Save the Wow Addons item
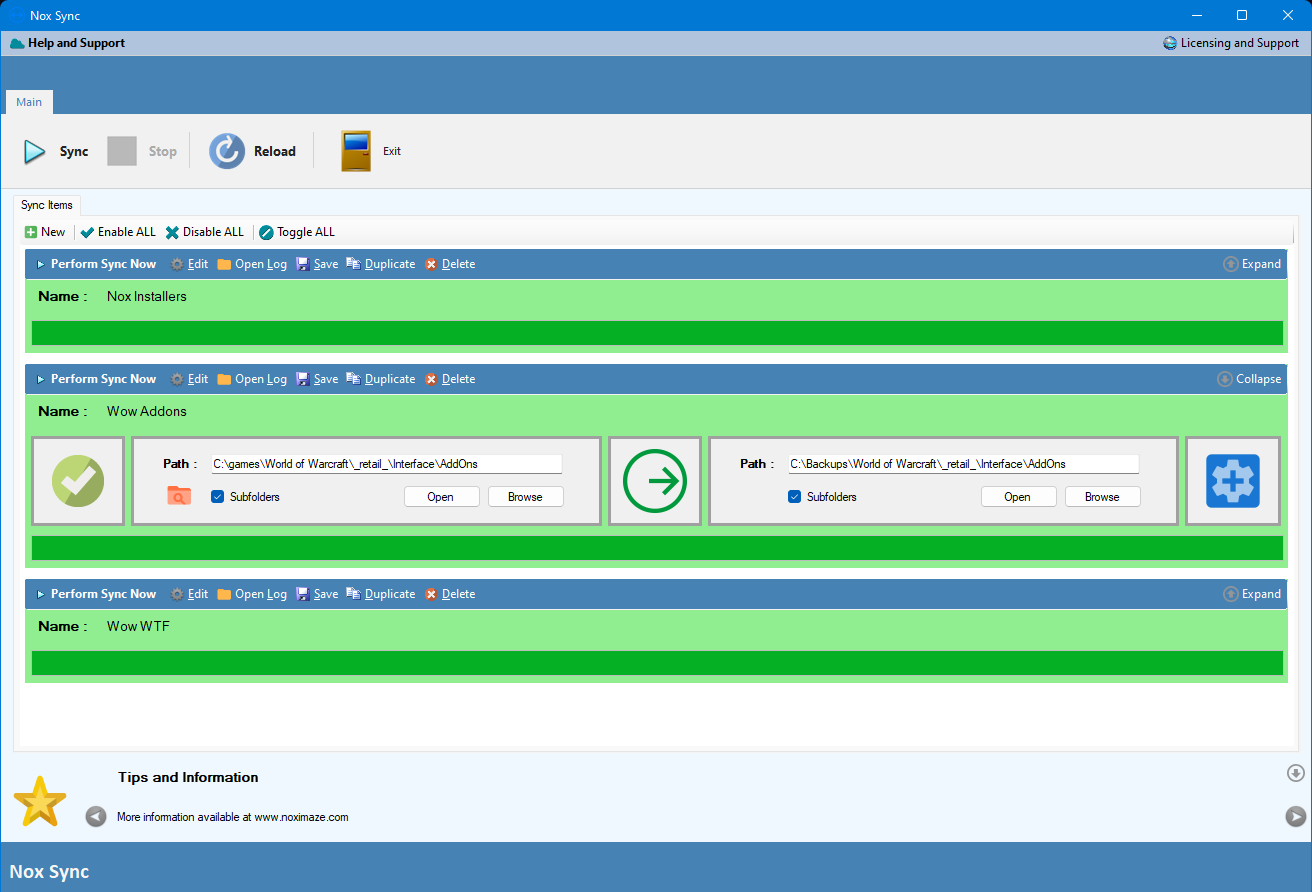Screen dimensions: 1312x892 click(x=317, y=379)
